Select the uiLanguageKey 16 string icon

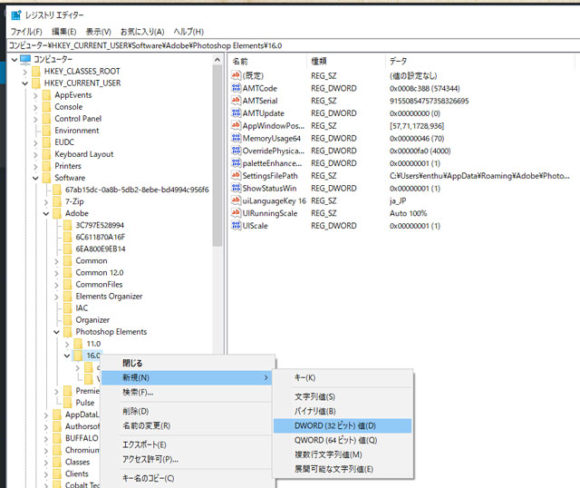pos(236,201)
